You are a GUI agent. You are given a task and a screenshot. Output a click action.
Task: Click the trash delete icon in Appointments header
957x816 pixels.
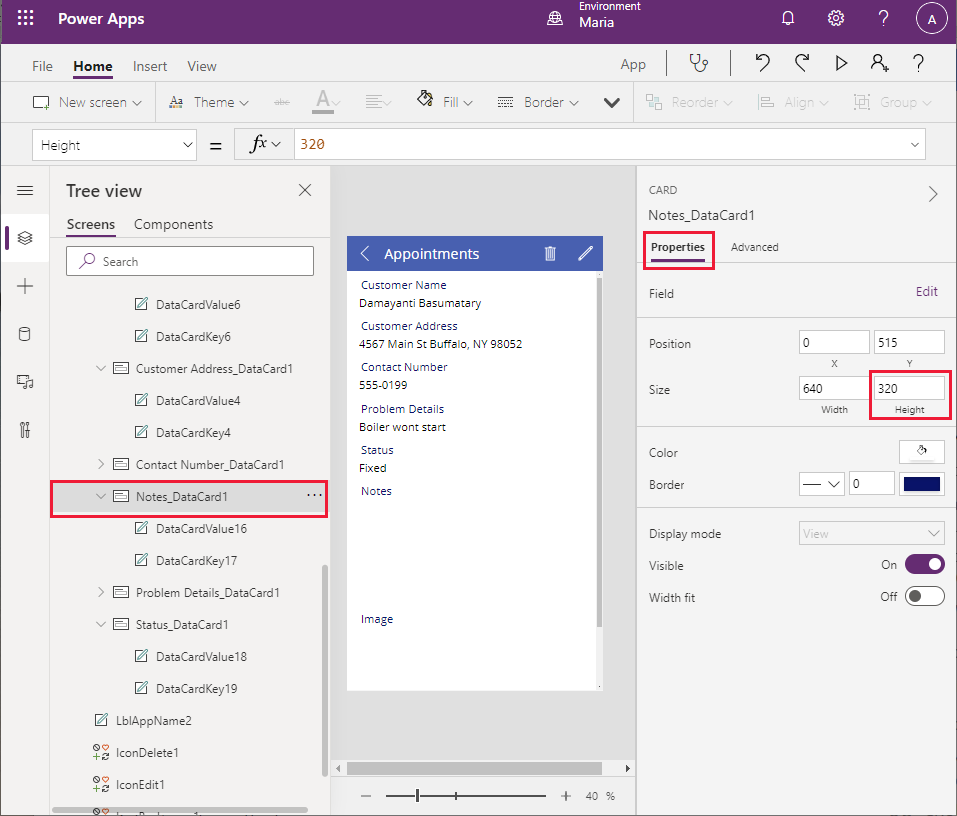[x=550, y=254]
